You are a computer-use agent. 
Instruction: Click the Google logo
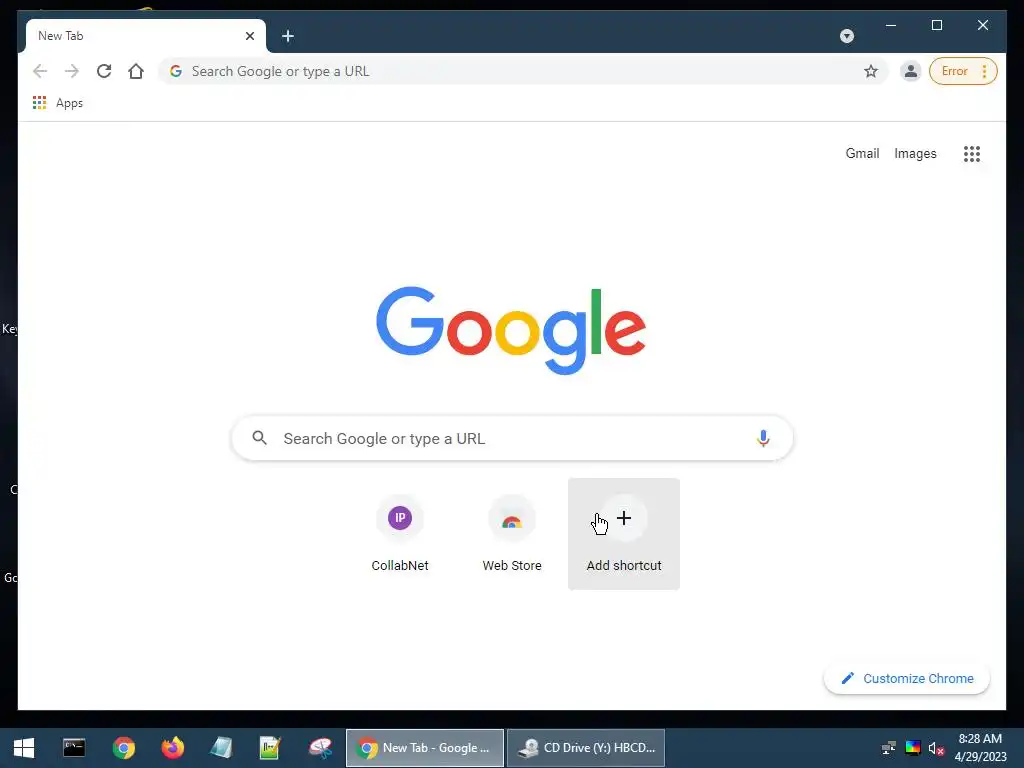[x=511, y=330]
